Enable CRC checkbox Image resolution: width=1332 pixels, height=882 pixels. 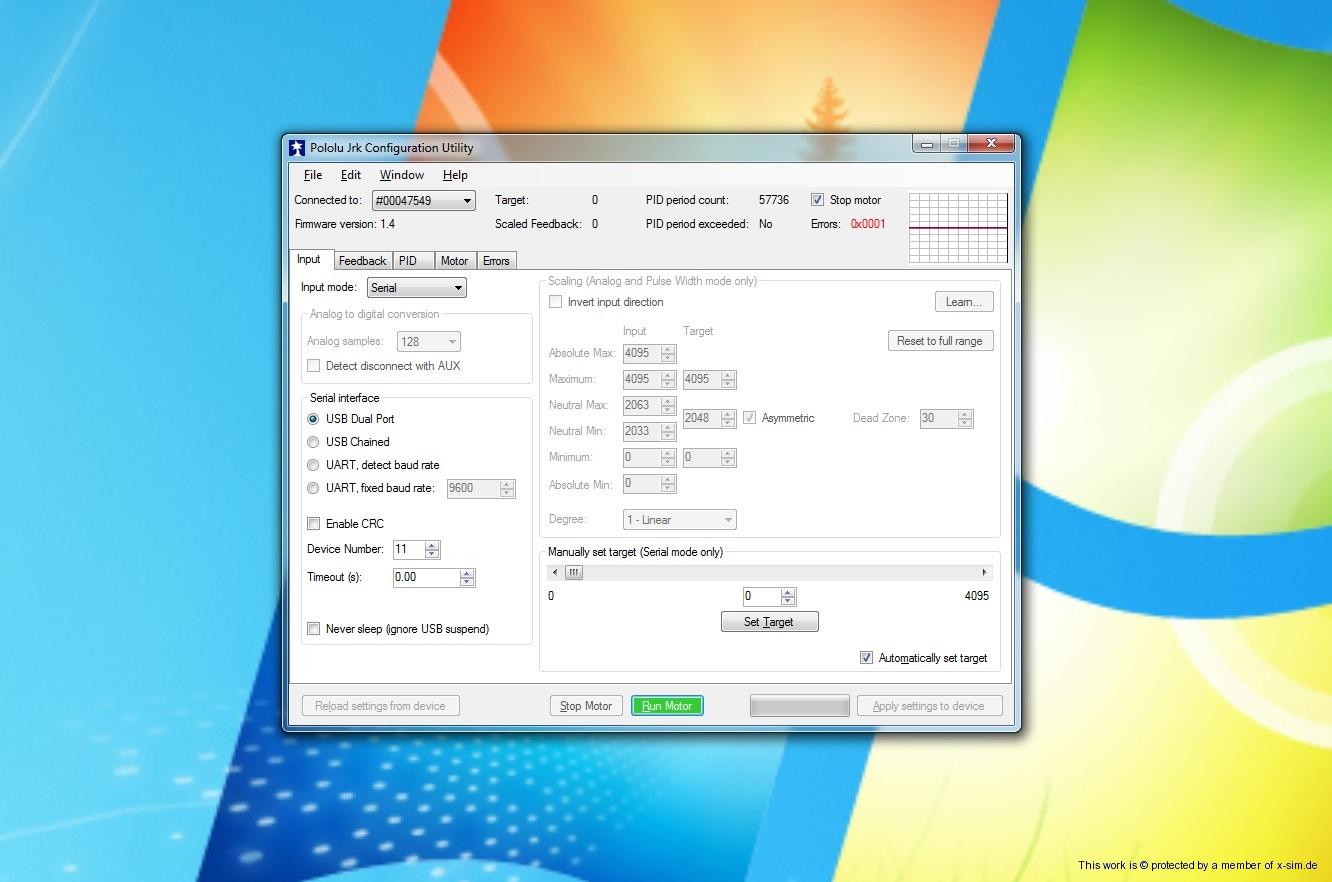314,524
